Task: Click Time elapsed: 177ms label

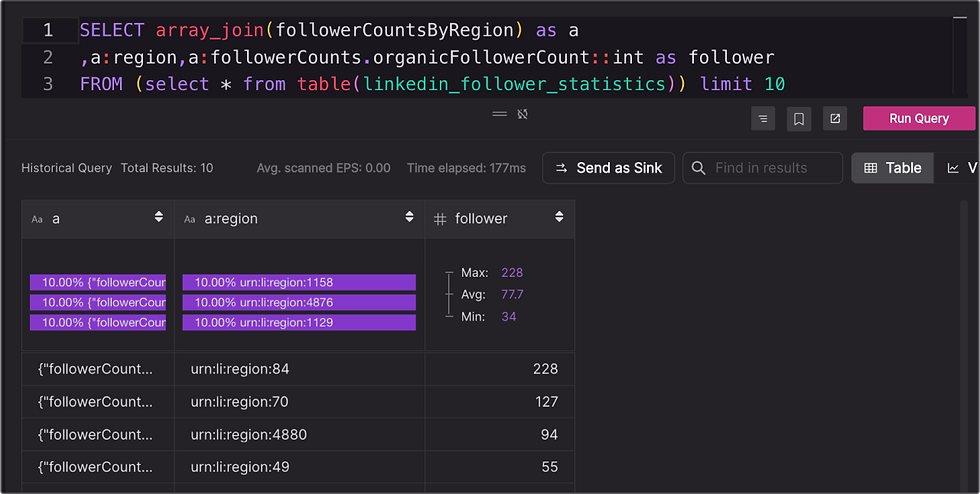Action: (466, 168)
